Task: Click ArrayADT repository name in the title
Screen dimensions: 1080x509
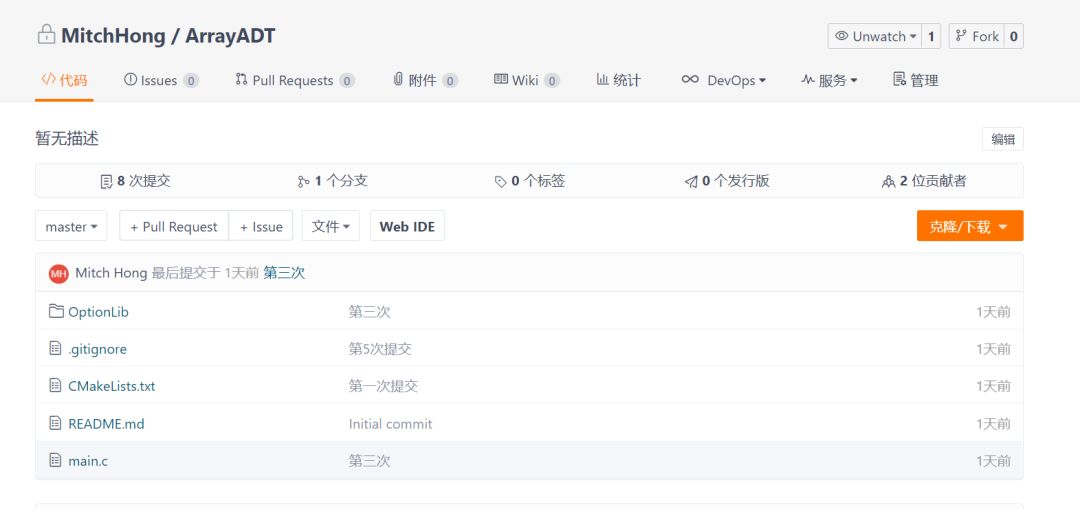Action: (230, 35)
